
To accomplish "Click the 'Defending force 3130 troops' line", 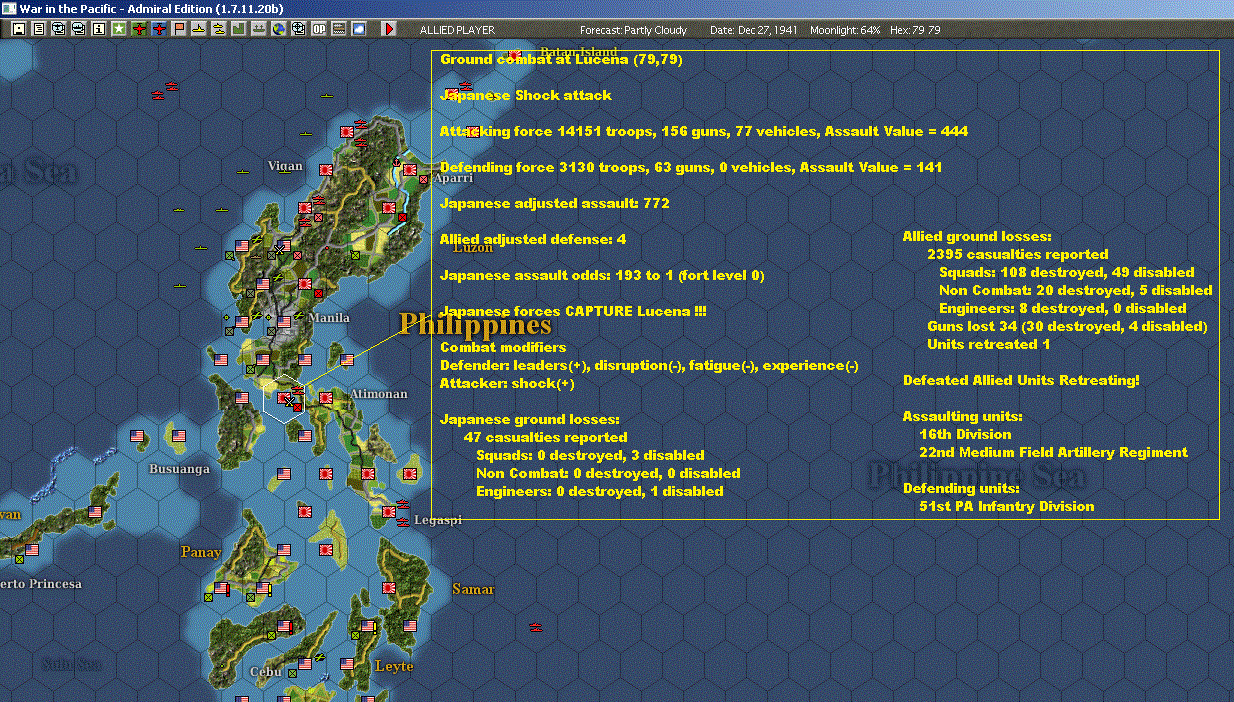I will pyautogui.click(x=691, y=167).
